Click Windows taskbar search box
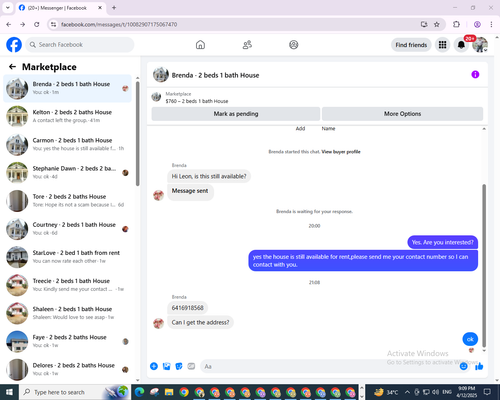The image size is (500, 400). [74, 392]
